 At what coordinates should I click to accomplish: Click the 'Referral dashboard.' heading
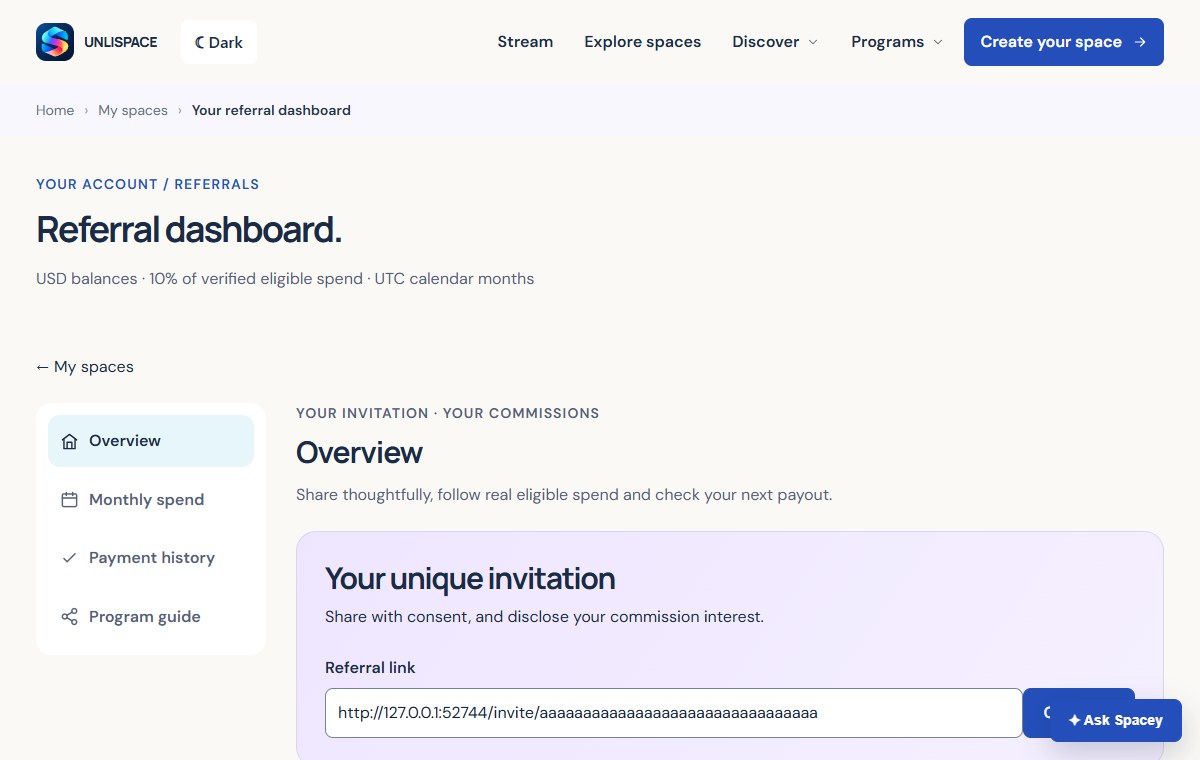[189, 230]
